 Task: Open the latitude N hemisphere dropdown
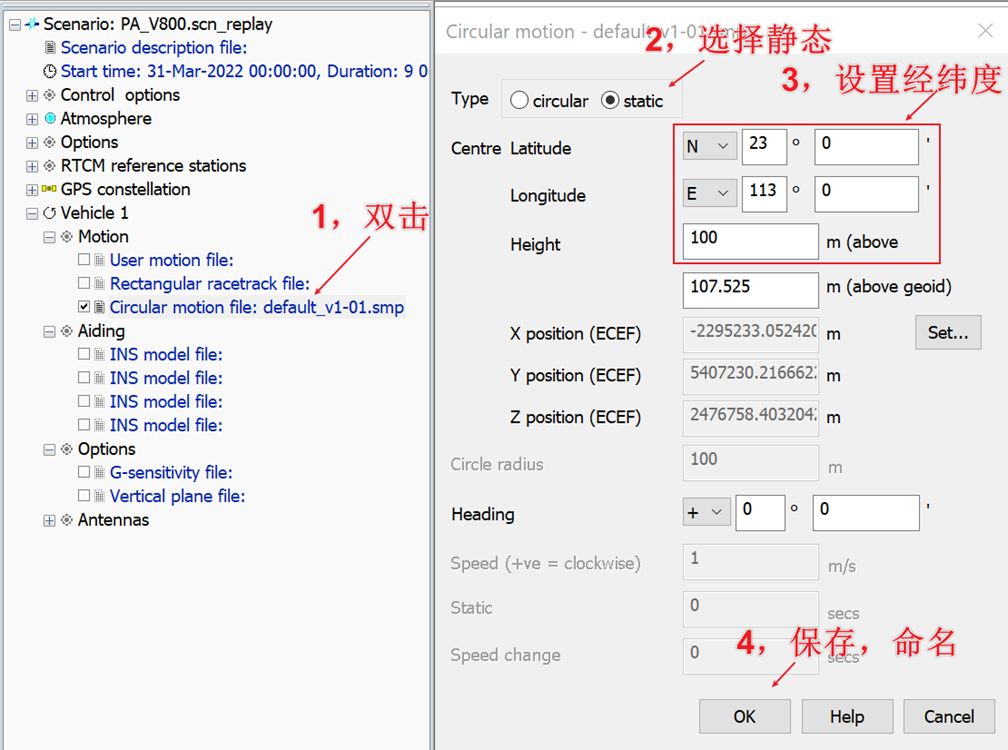pos(709,147)
